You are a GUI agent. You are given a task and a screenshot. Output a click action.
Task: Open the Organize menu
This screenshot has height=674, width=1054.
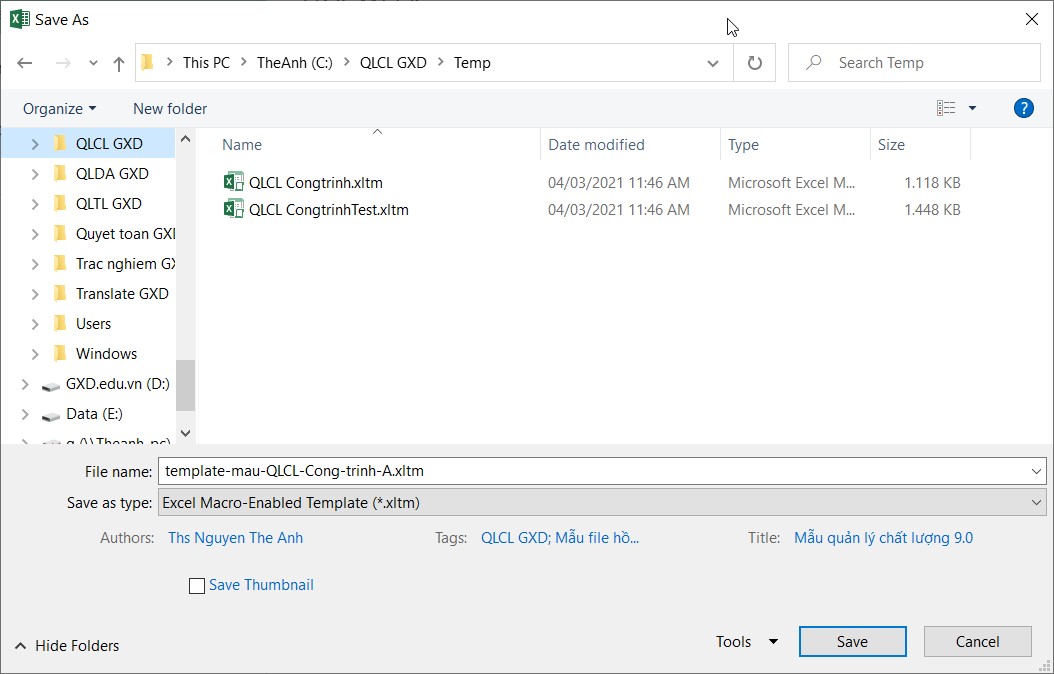point(59,108)
